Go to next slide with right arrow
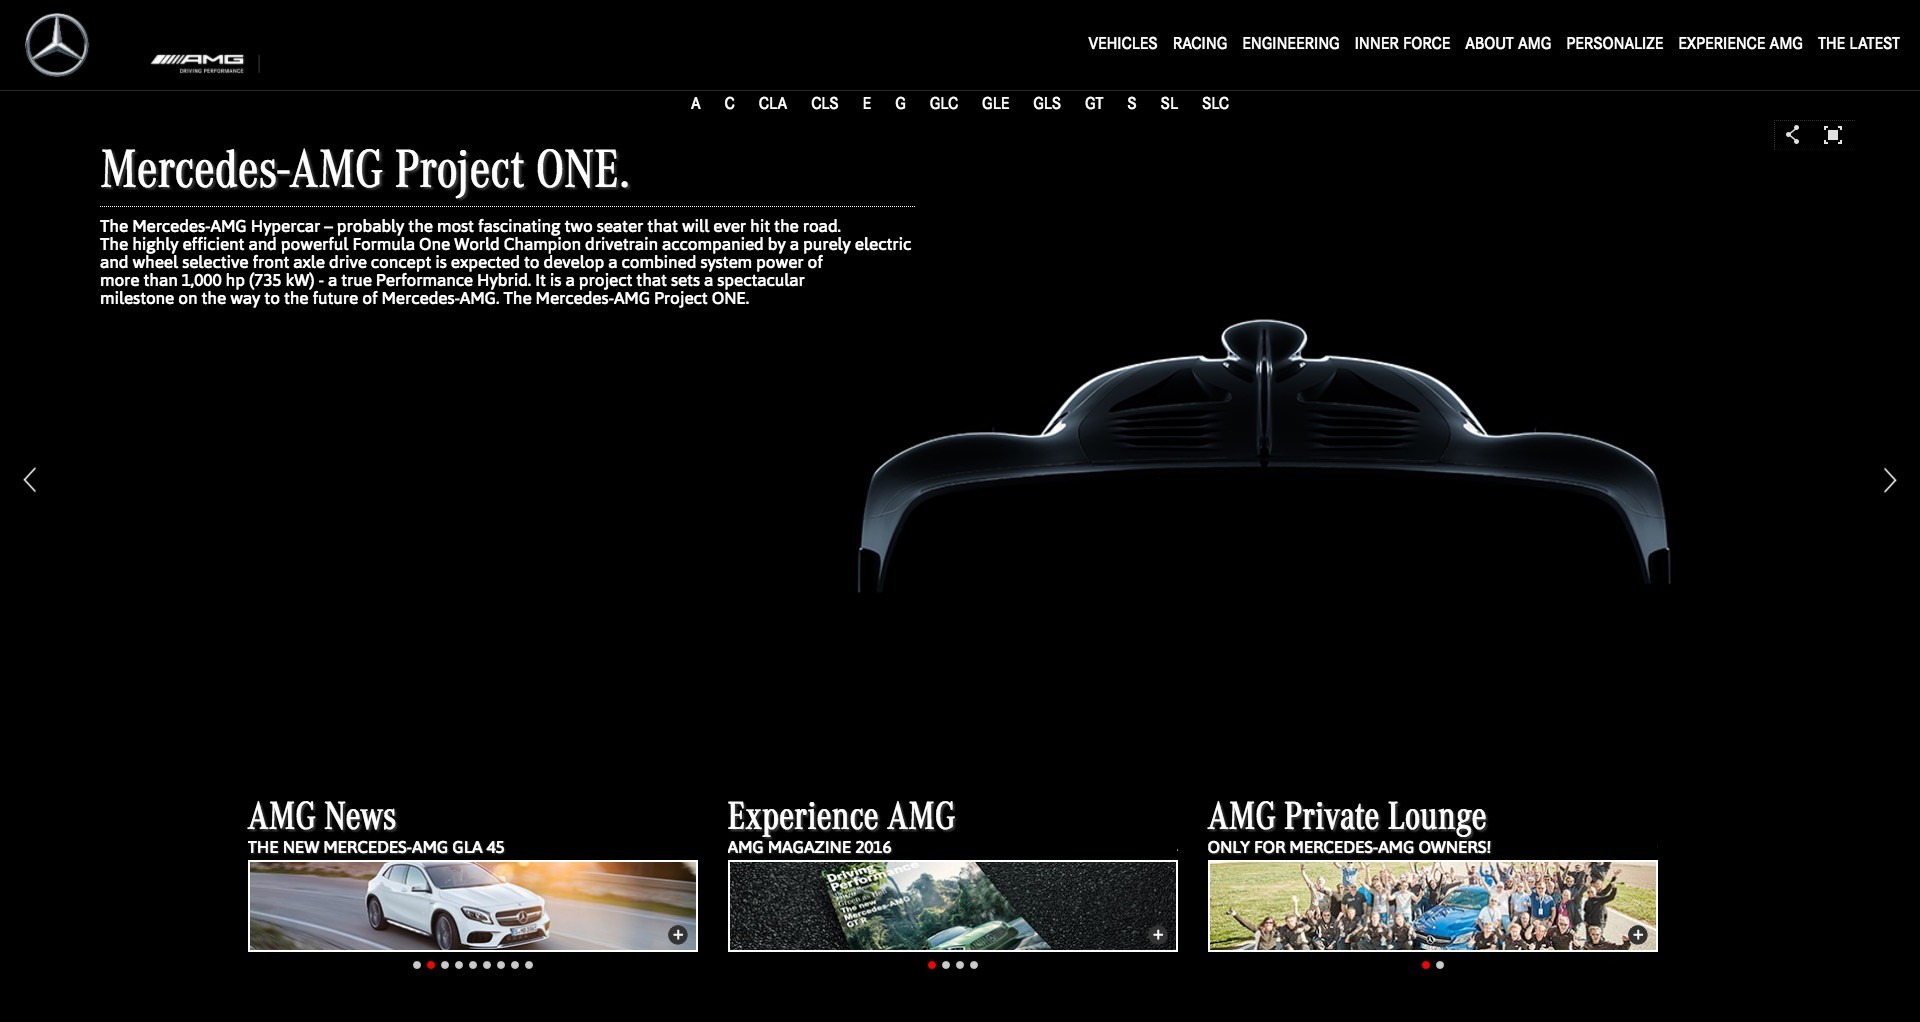 (1889, 480)
